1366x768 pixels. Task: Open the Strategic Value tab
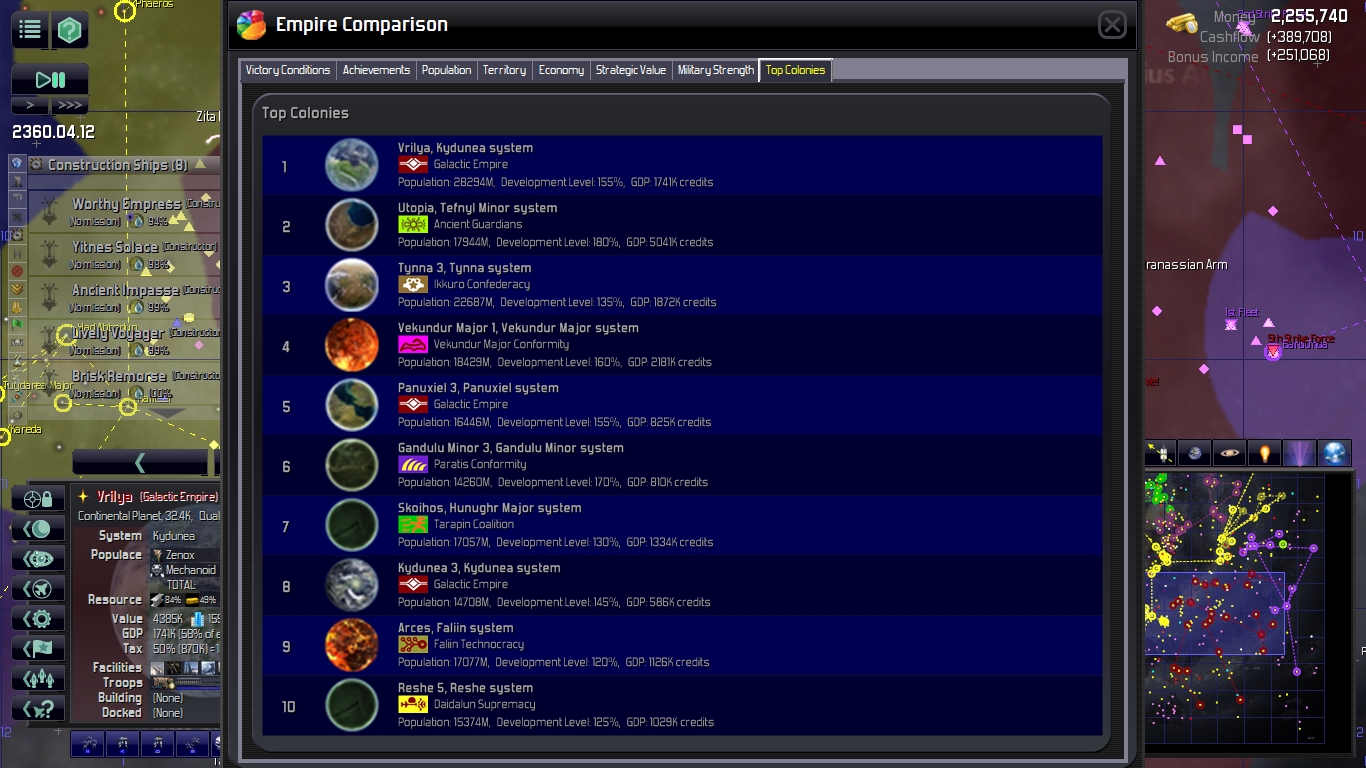click(630, 70)
